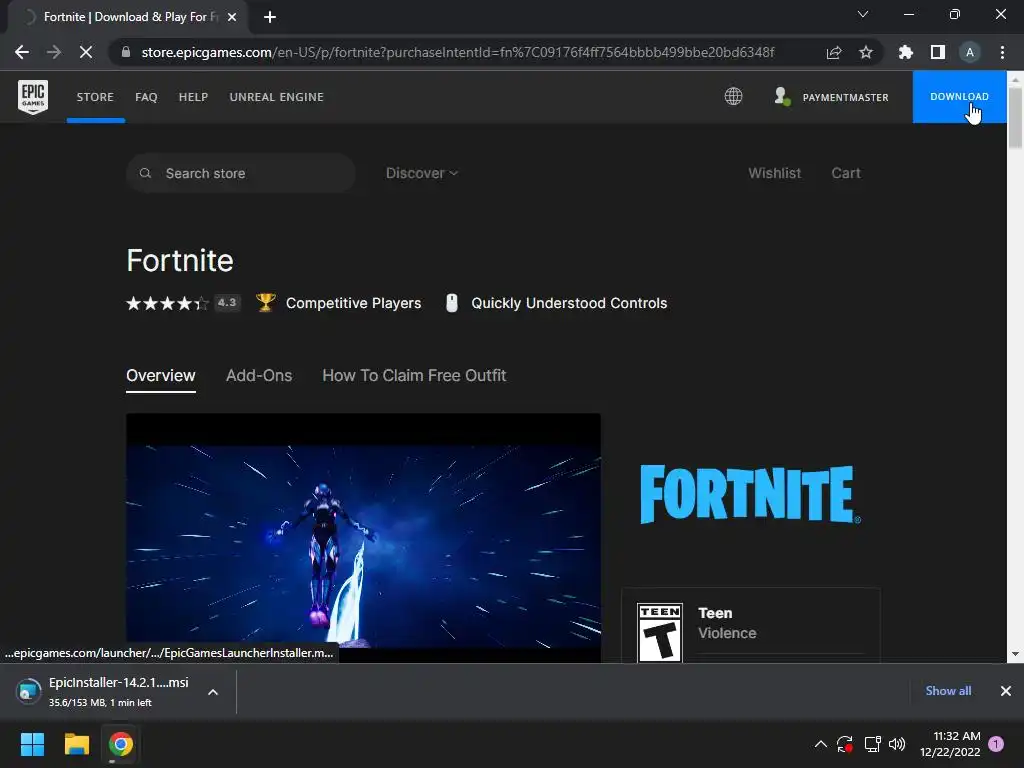The image size is (1024, 768).
Task: Click the search magnifier icon
Action: tap(146, 173)
